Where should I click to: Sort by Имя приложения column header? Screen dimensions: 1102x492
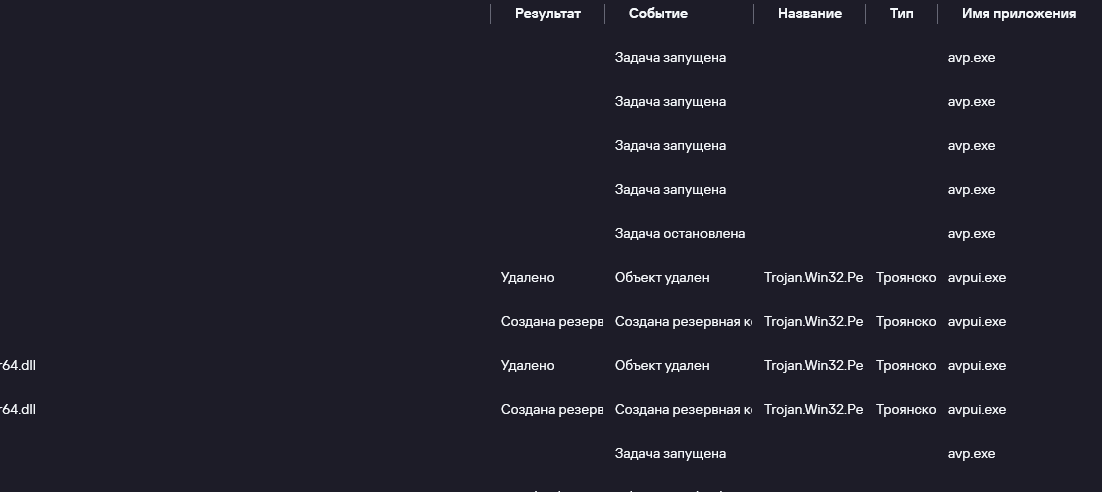(x=1018, y=14)
